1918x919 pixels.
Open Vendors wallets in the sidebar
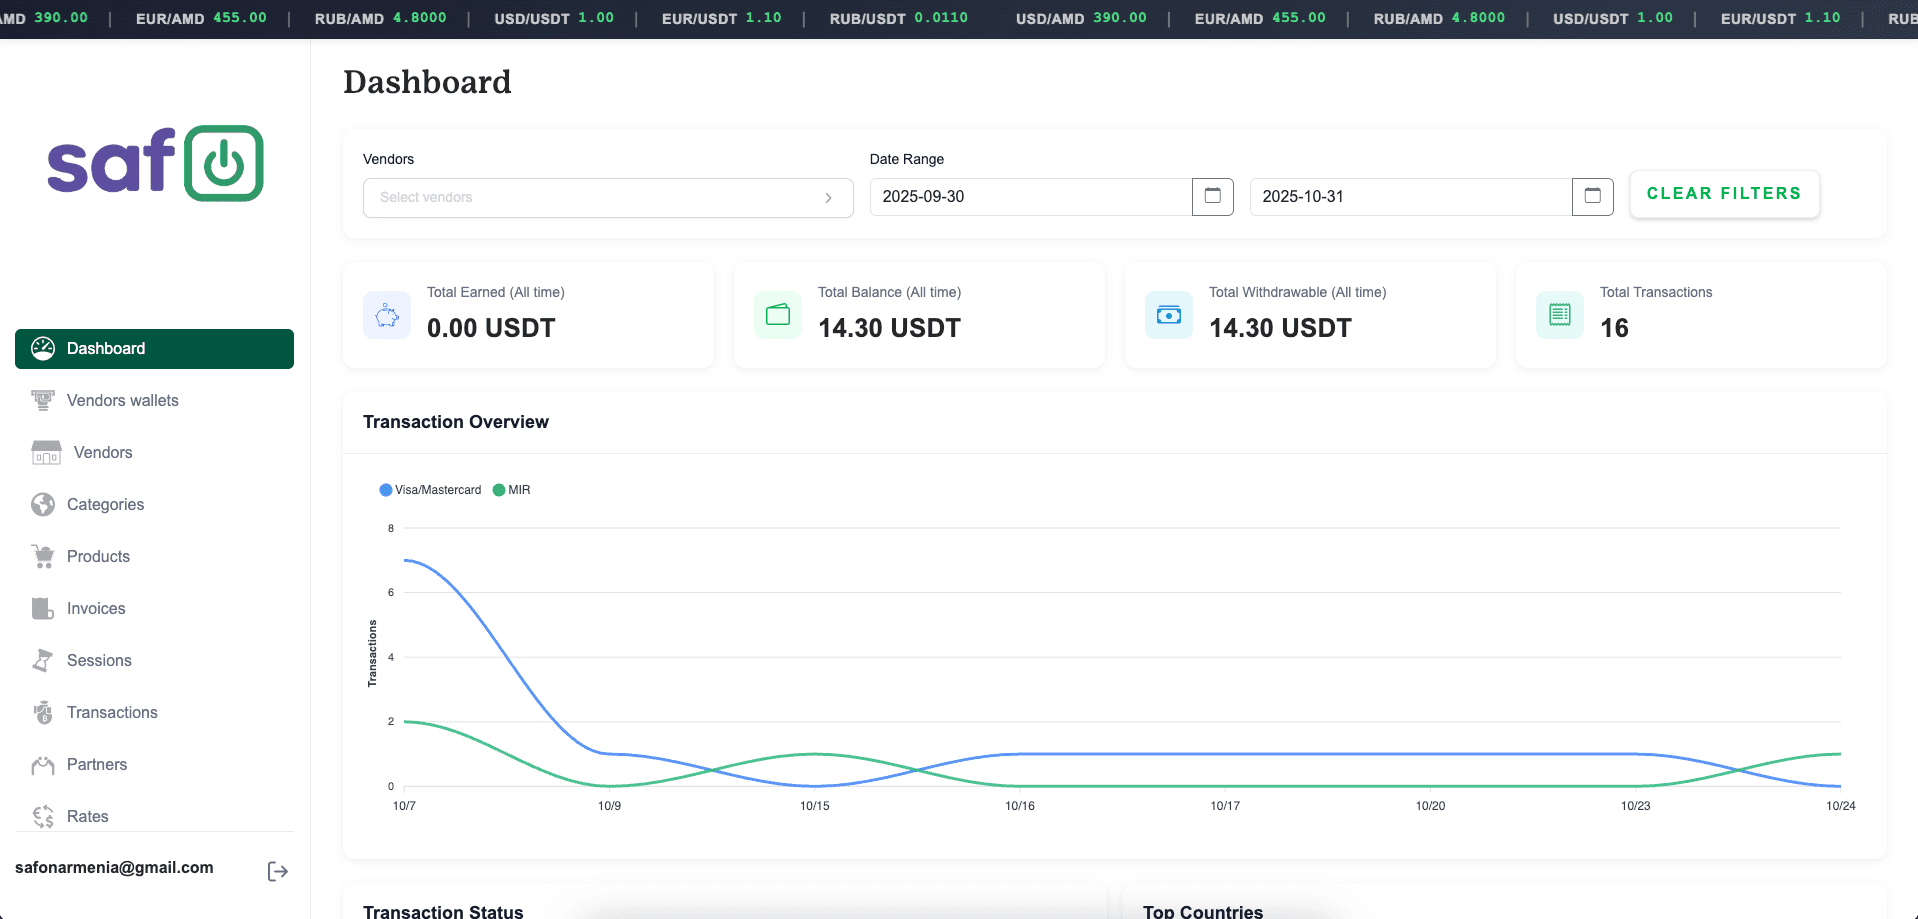(122, 401)
